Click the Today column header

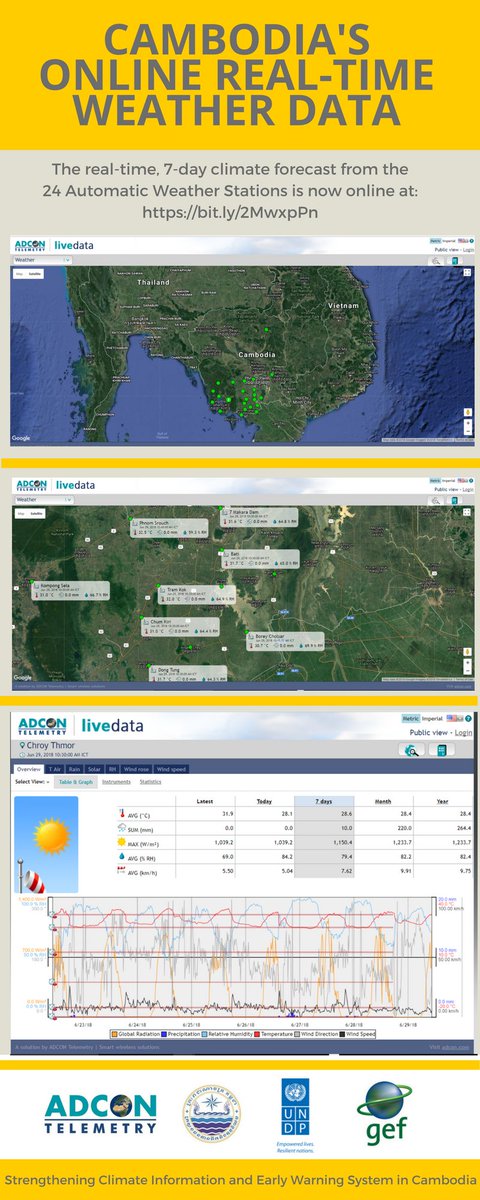264,801
